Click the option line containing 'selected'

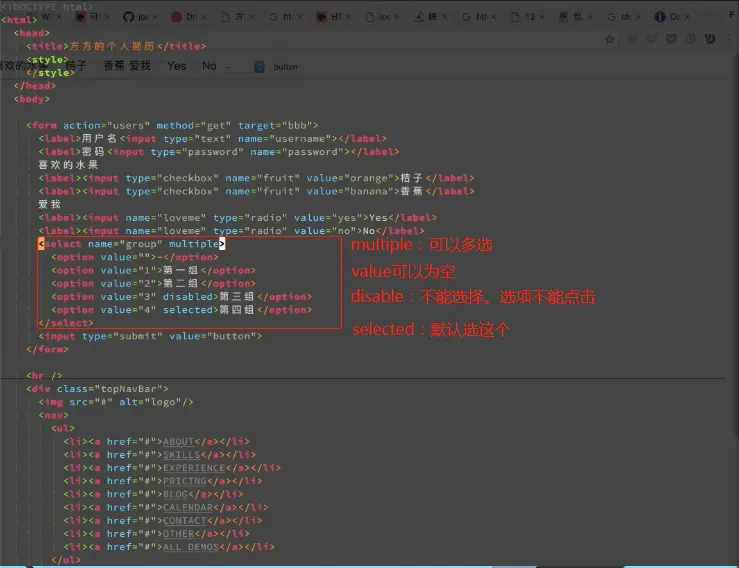pyautogui.click(x=181, y=310)
